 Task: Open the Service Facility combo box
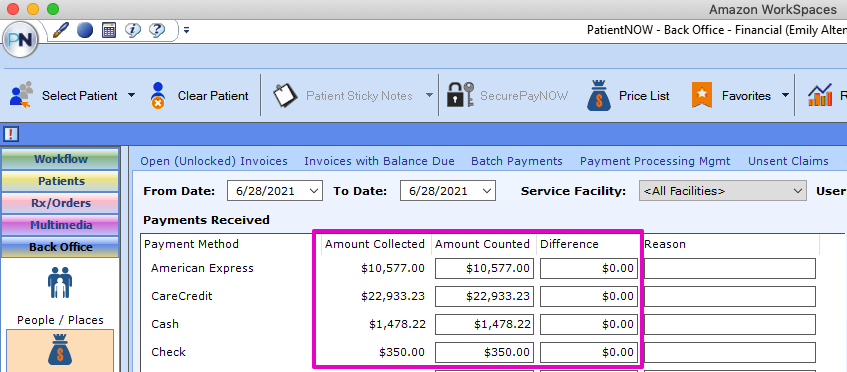point(722,191)
